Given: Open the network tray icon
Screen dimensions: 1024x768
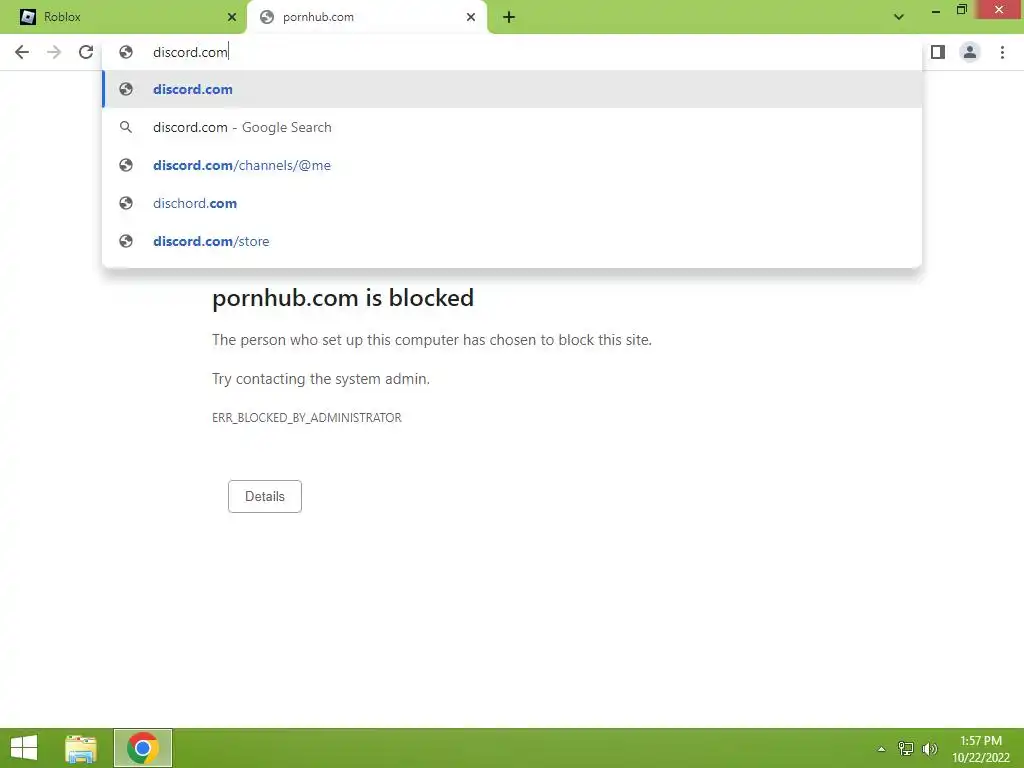Looking at the screenshot, I should [905, 748].
